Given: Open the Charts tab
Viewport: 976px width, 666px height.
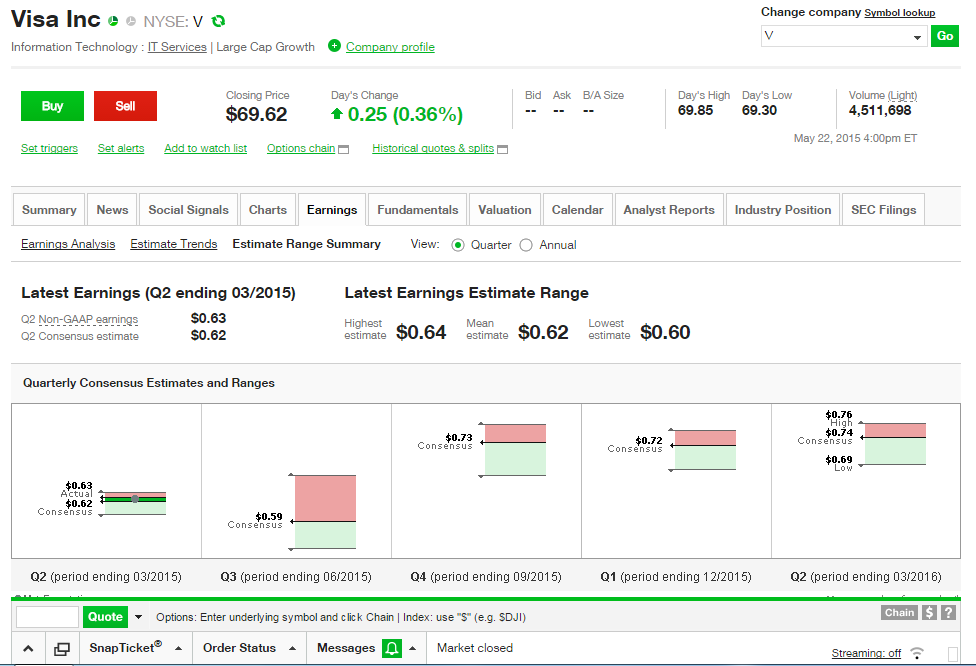Looking at the screenshot, I should (x=268, y=210).
